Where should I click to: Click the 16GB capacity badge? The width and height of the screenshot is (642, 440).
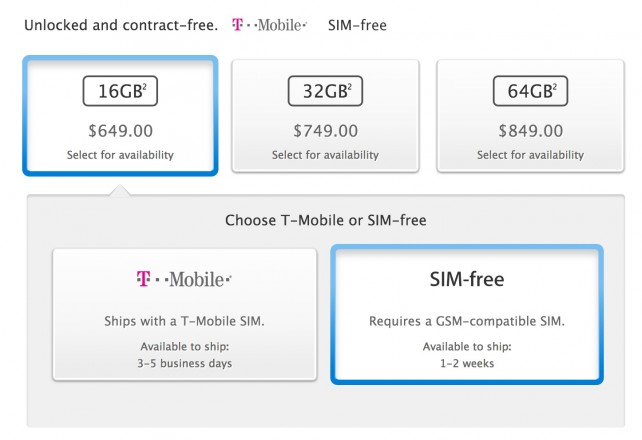(x=120, y=91)
